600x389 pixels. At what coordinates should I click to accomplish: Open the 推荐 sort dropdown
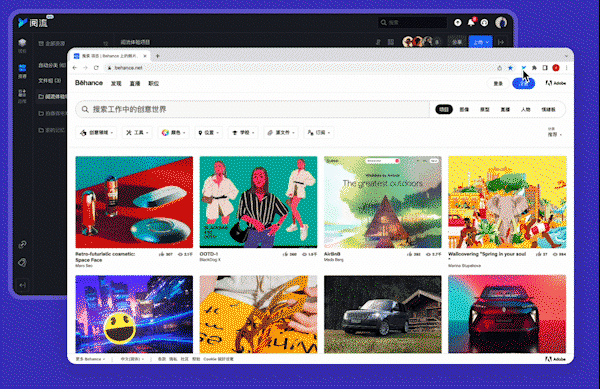pos(554,134)
